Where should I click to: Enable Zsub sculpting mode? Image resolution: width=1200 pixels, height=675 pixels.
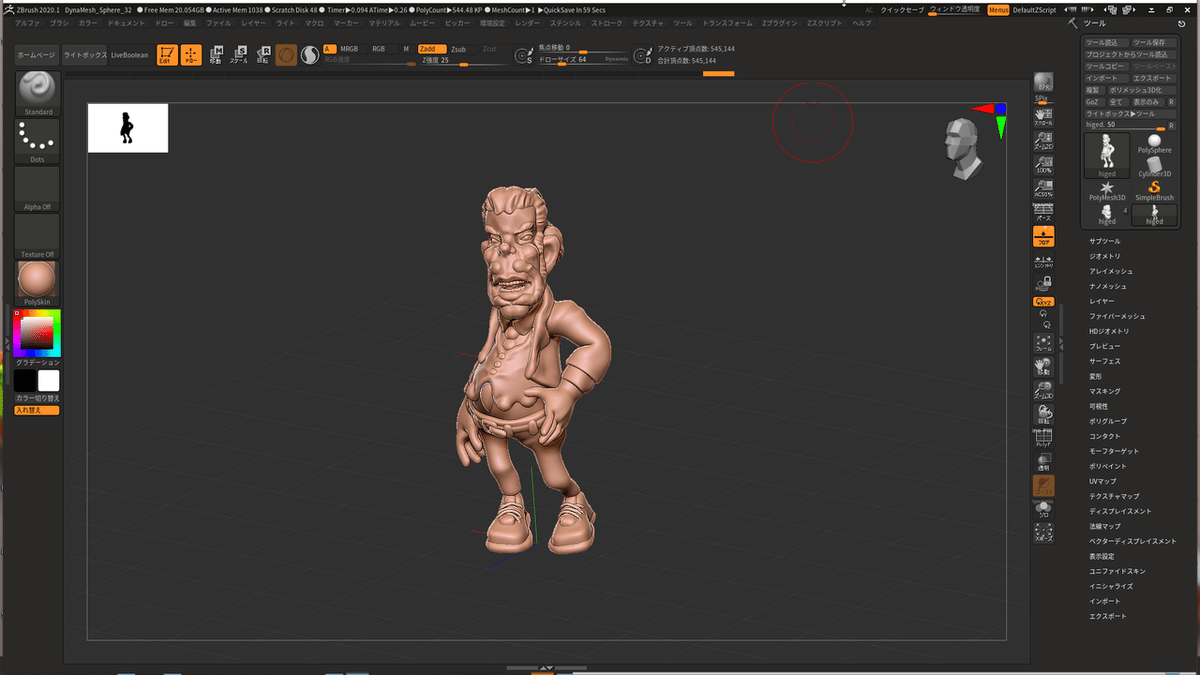pyautogui.click(x=458, y=48)
